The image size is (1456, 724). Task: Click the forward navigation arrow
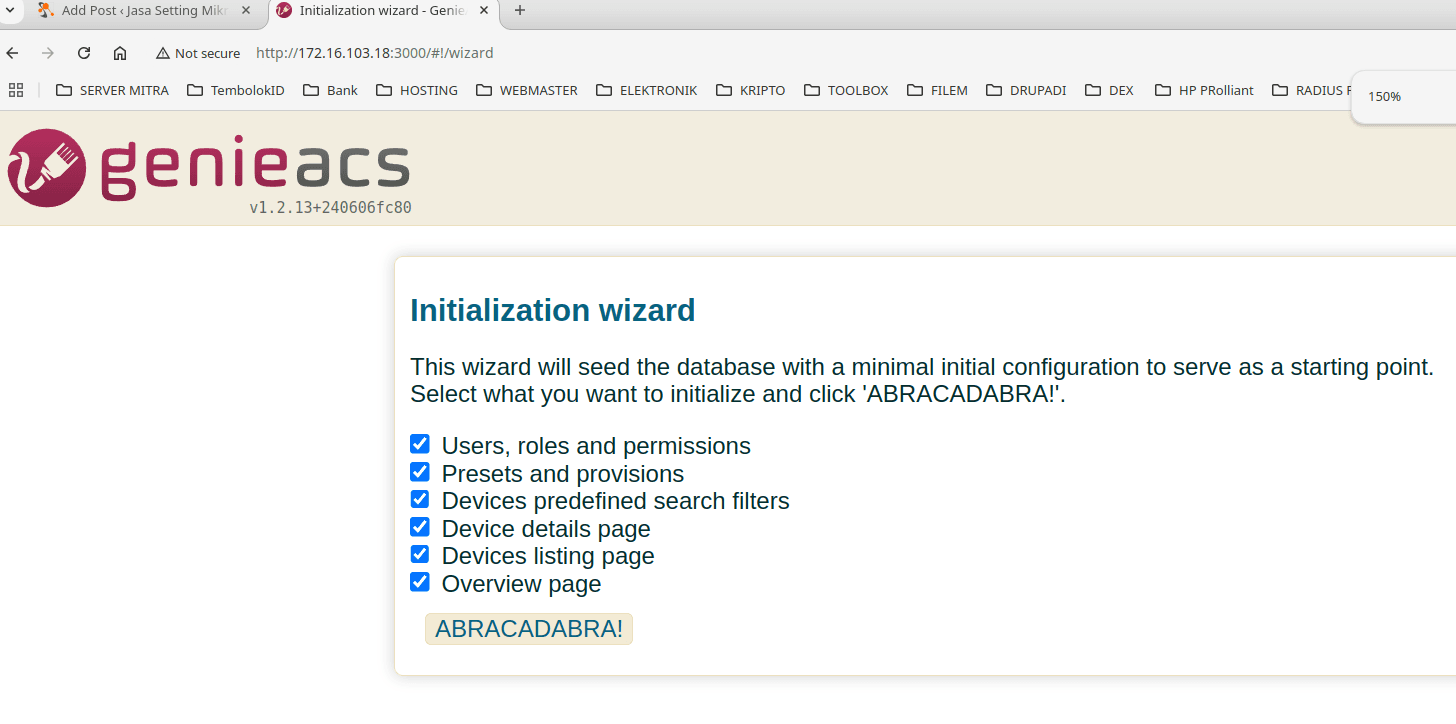click(47, 52)
